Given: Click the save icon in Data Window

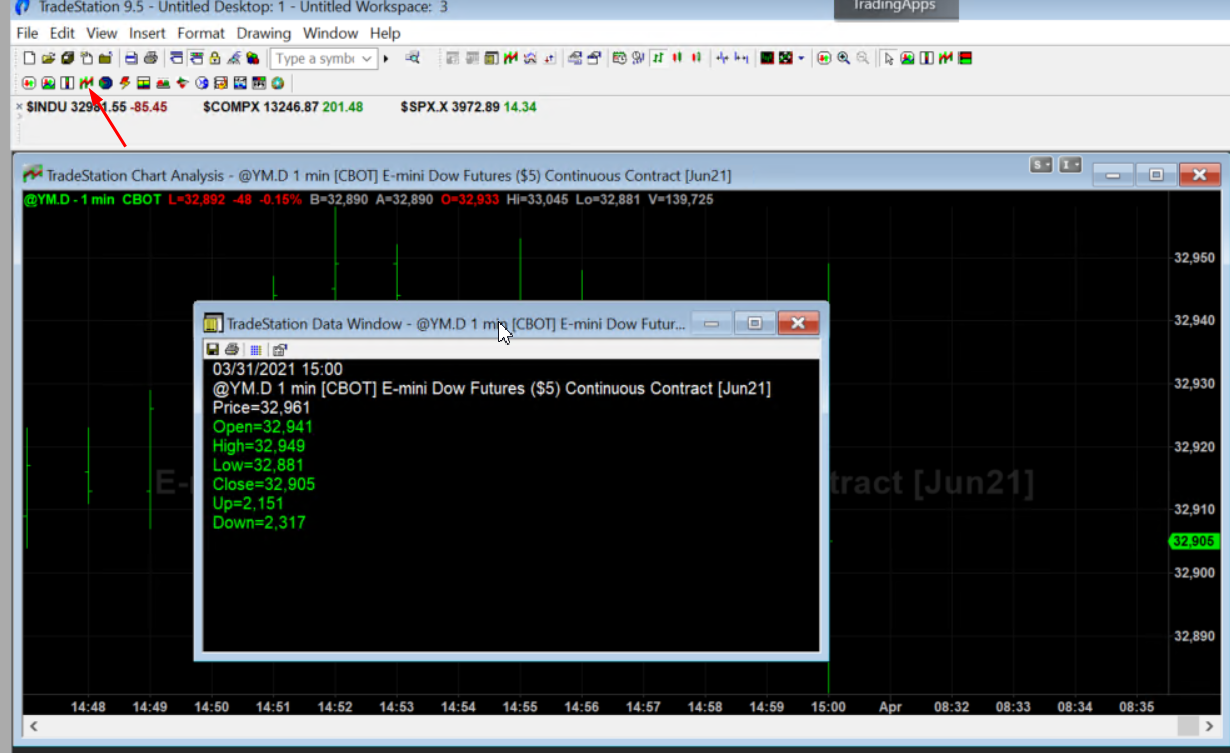Looking at the screenshot, I should [x=212, y=349].
